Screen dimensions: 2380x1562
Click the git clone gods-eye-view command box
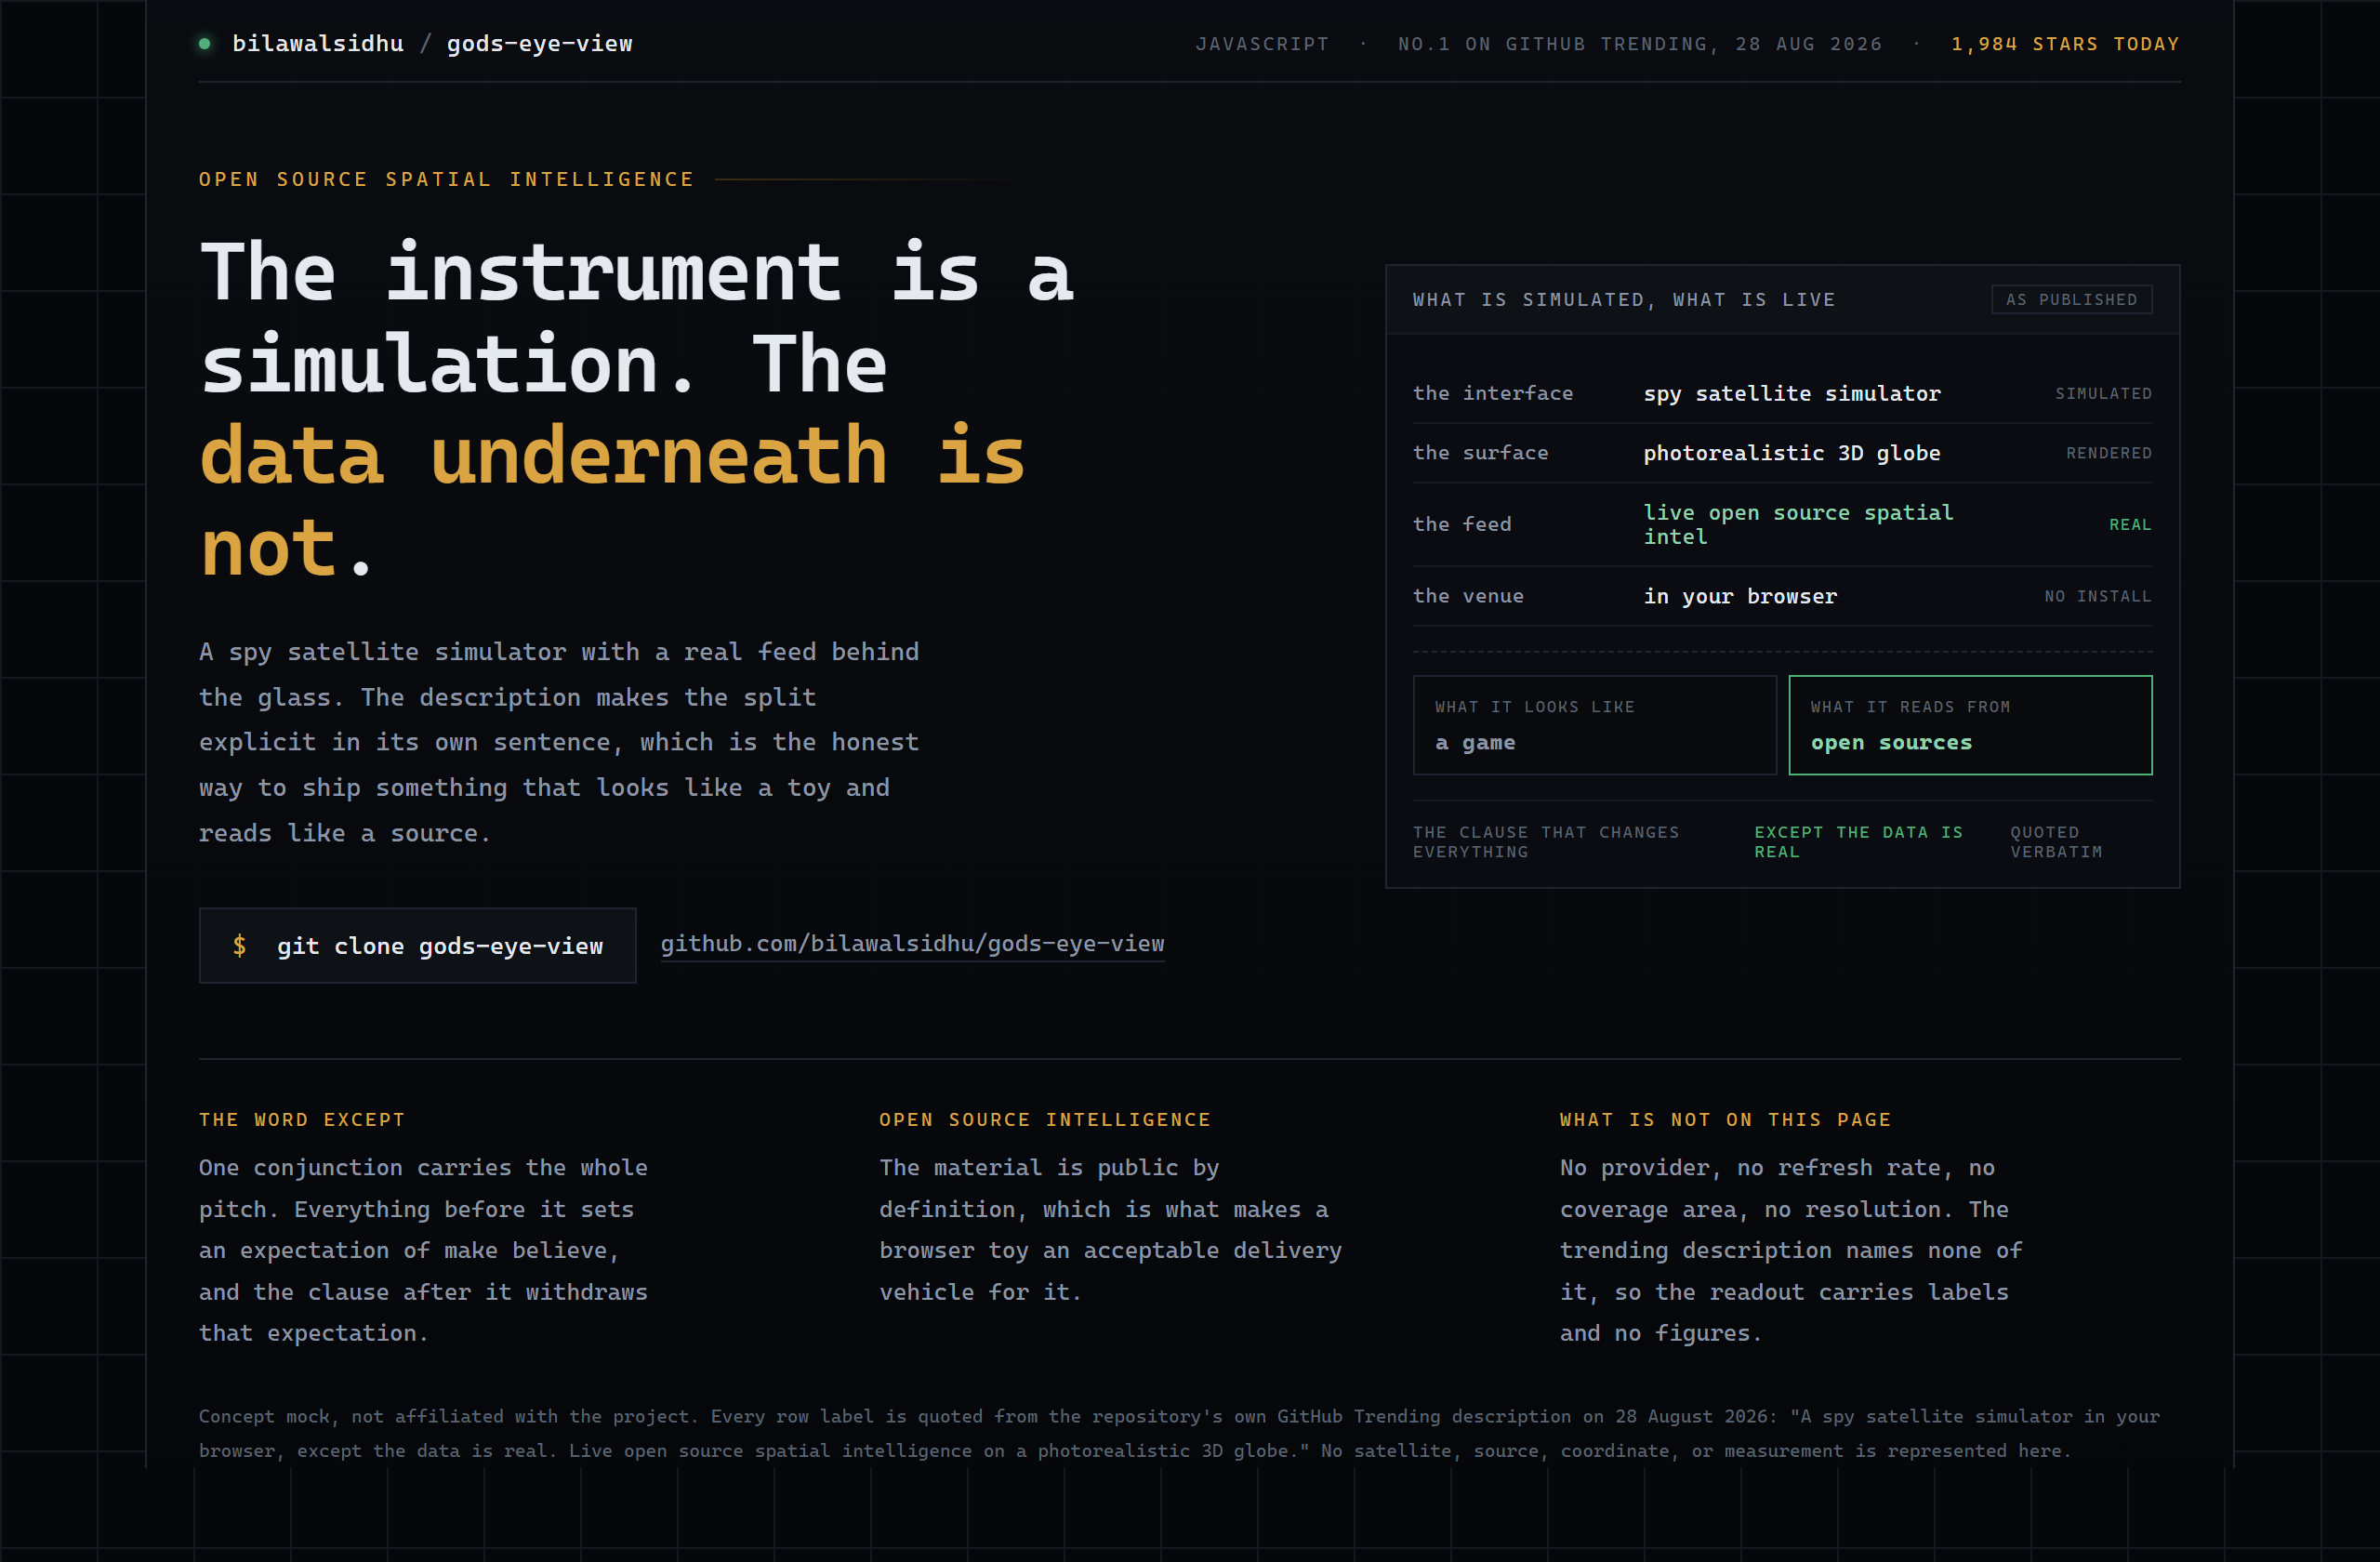point(417,945)
